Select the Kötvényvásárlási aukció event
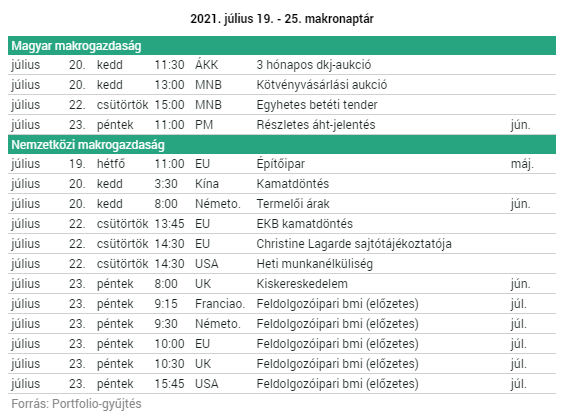 [321, 85]
